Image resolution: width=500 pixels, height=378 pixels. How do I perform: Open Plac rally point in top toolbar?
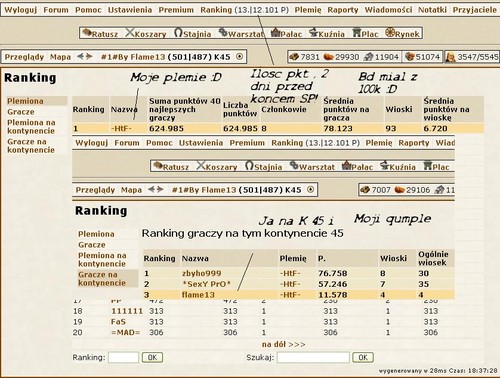[366, 34]
